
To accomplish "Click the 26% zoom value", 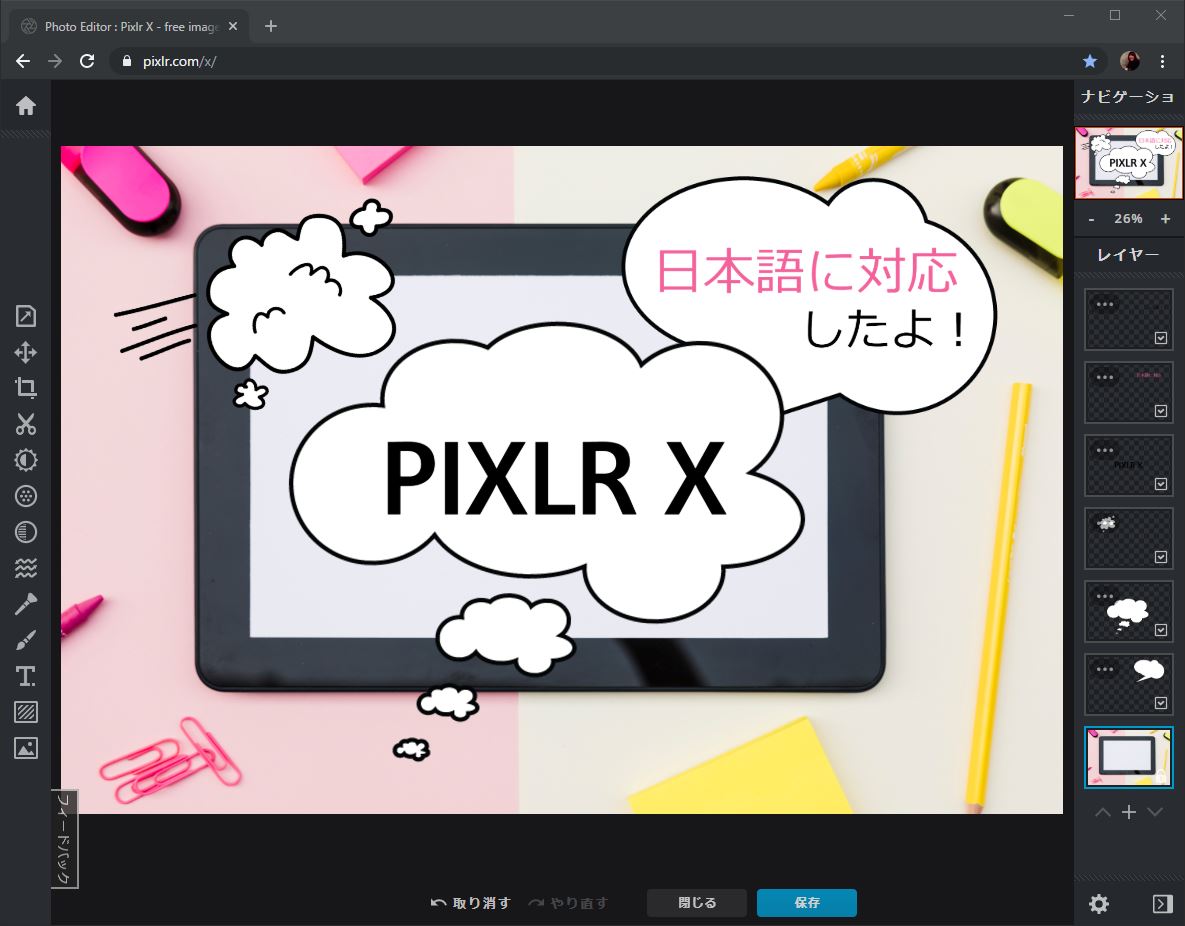I will pos(1128,218).
